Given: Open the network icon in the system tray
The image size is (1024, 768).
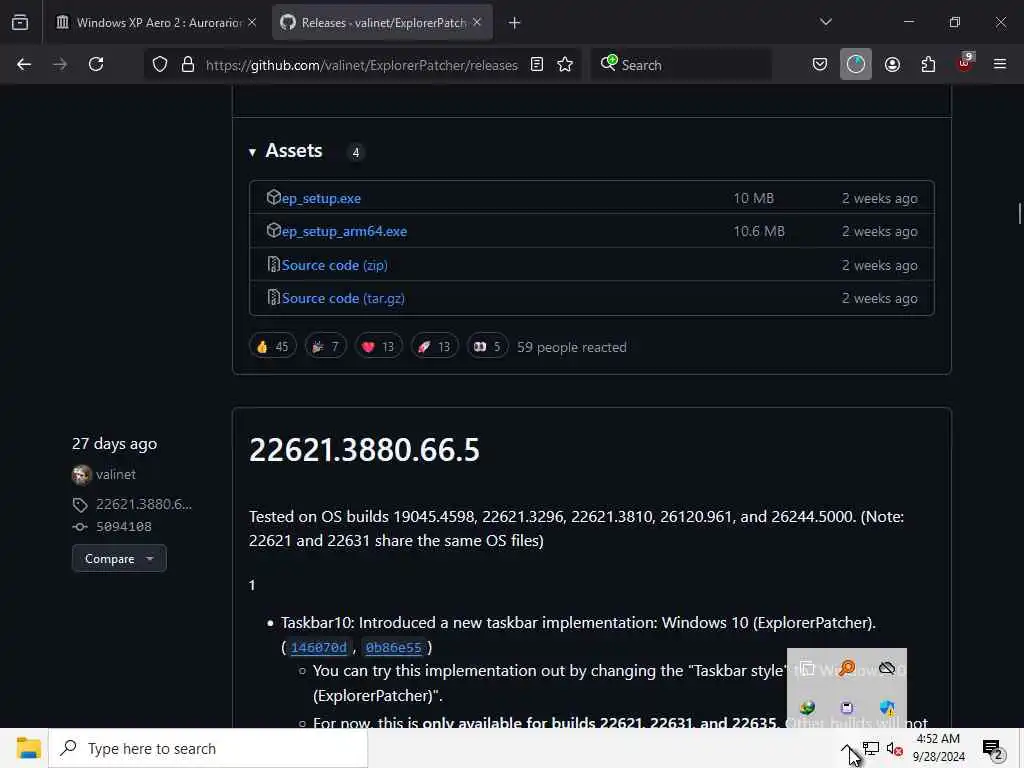Looking at the screenshot, I should (871, 748).
